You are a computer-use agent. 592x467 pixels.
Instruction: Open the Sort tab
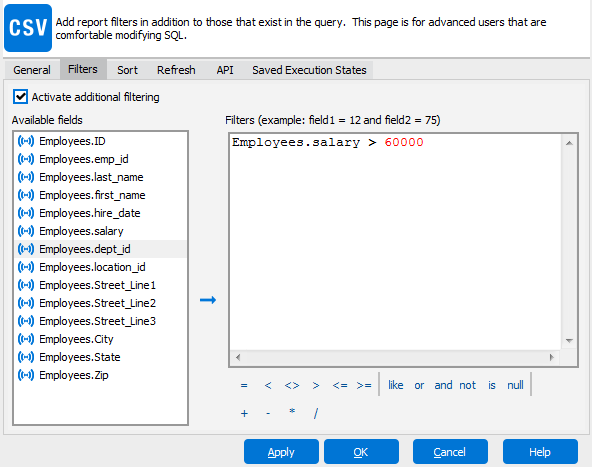point(128,70)
